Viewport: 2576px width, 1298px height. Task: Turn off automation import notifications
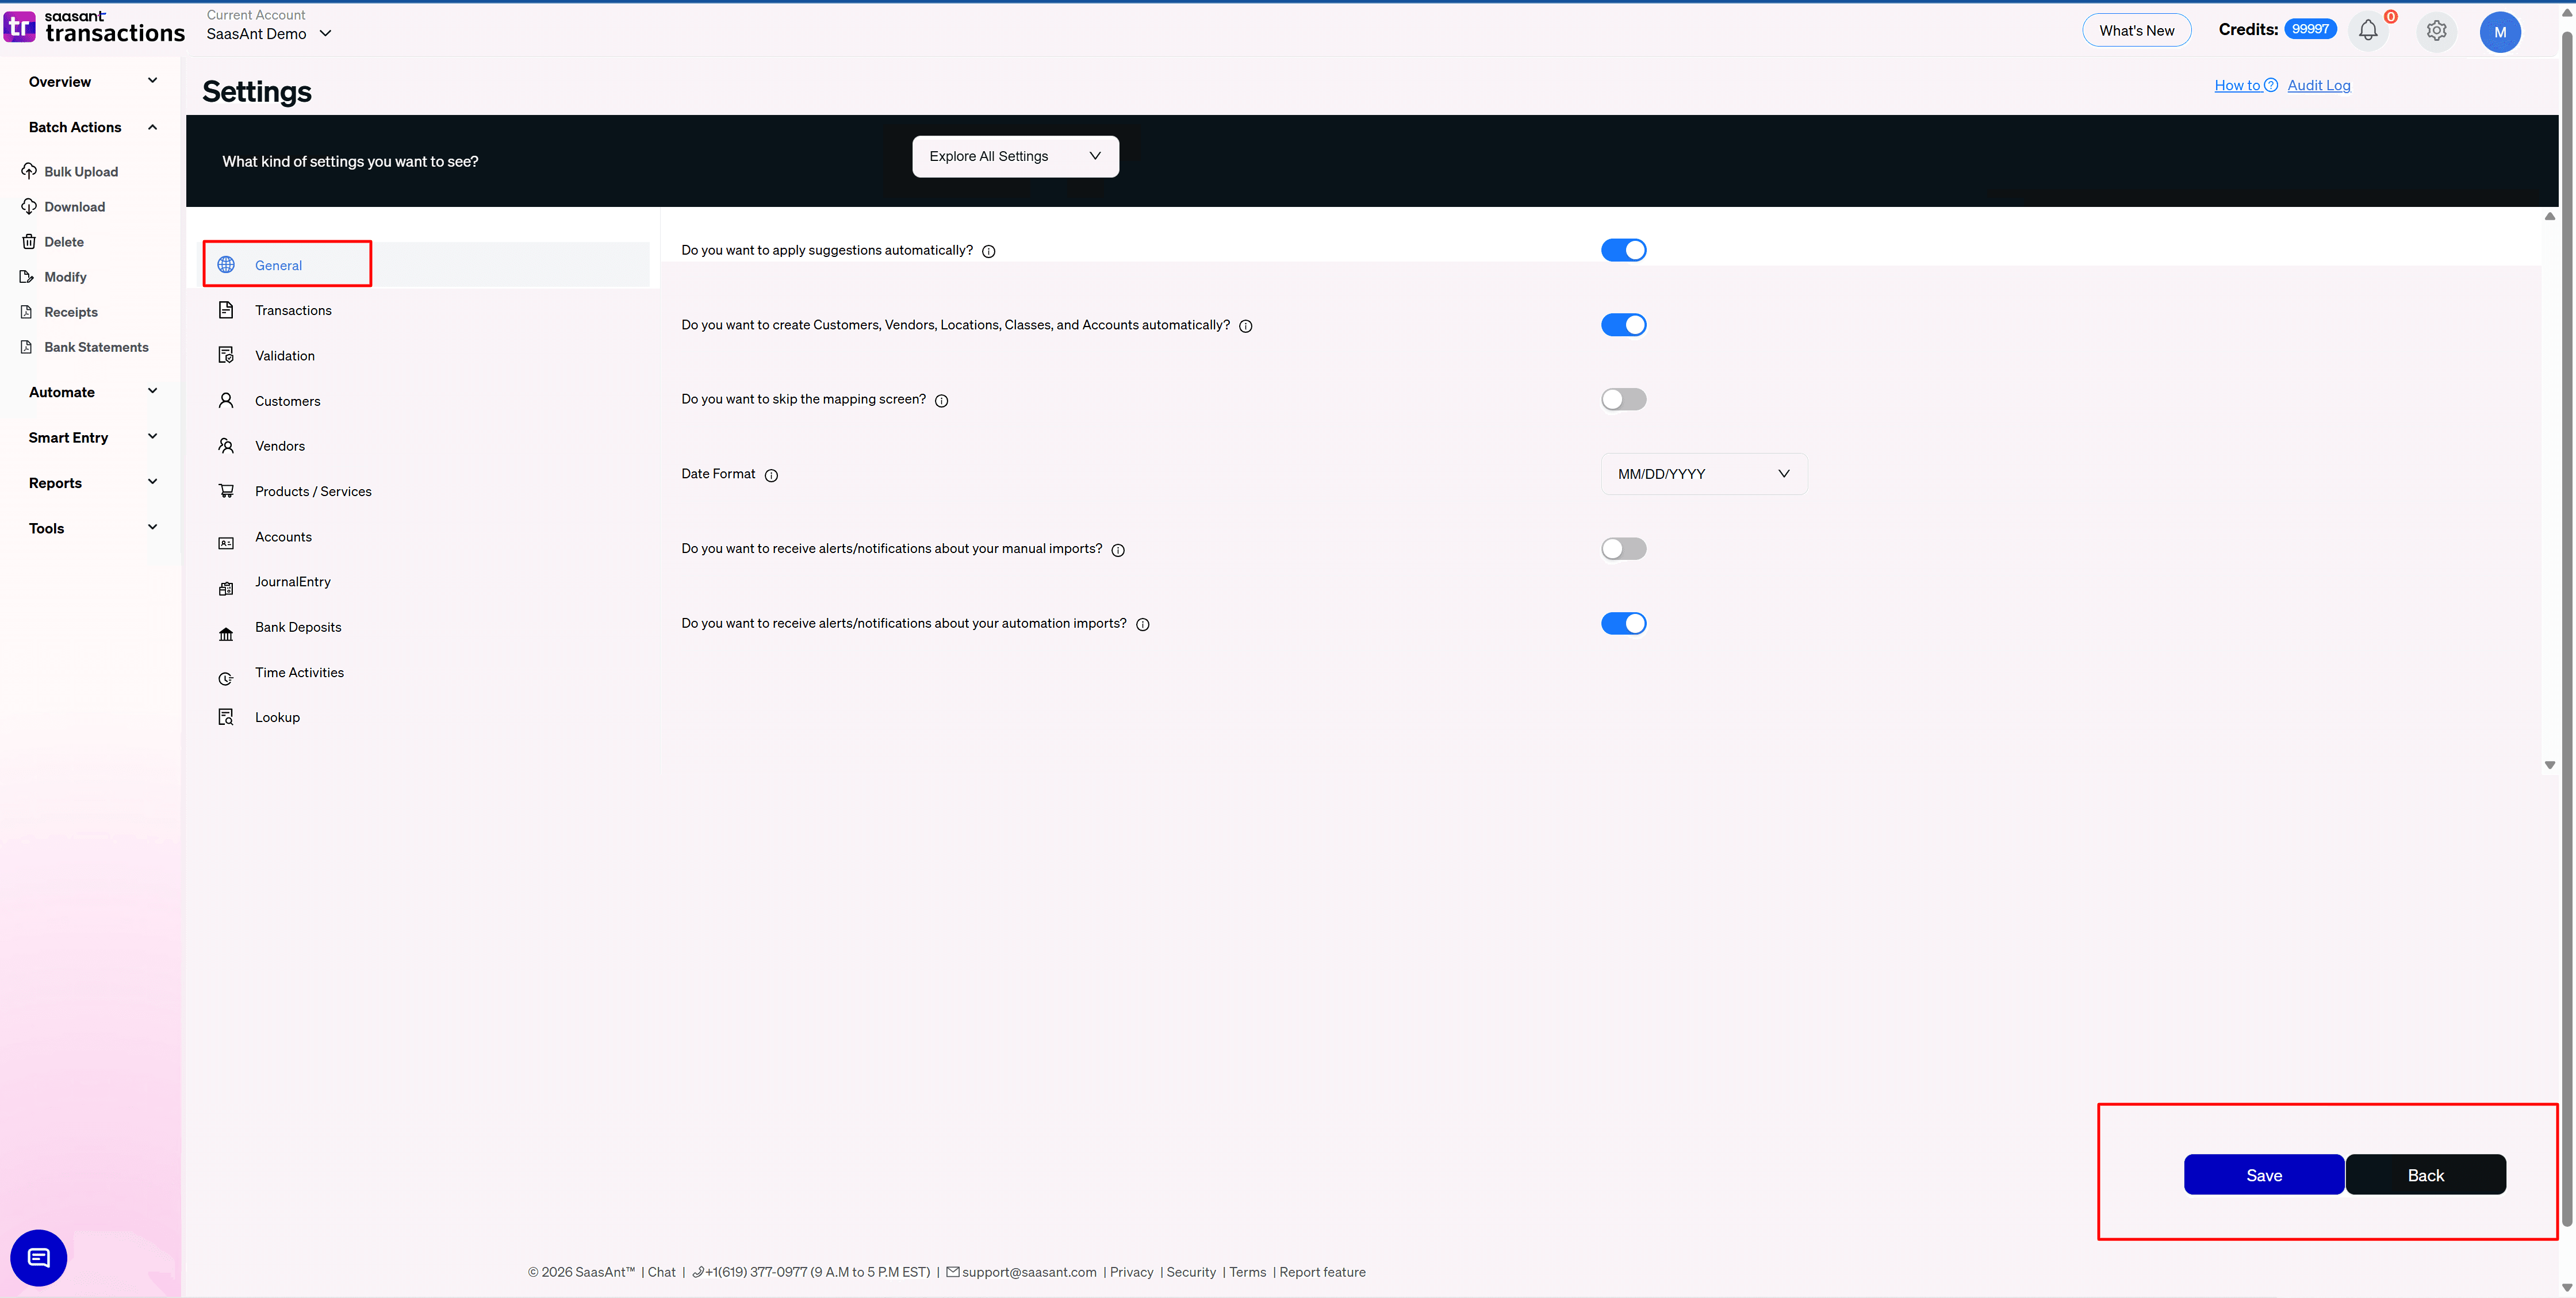pyautogui.click(x=1623, y=623)
